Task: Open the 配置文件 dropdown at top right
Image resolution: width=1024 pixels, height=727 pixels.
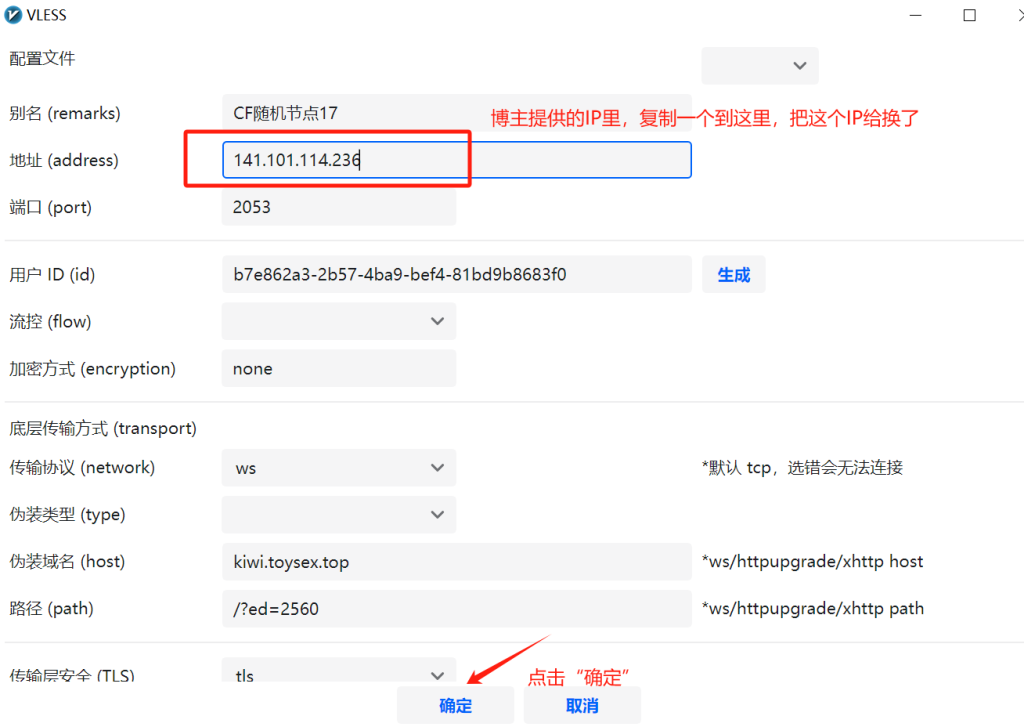Action: pyautogui.click(x=760, y=65)
